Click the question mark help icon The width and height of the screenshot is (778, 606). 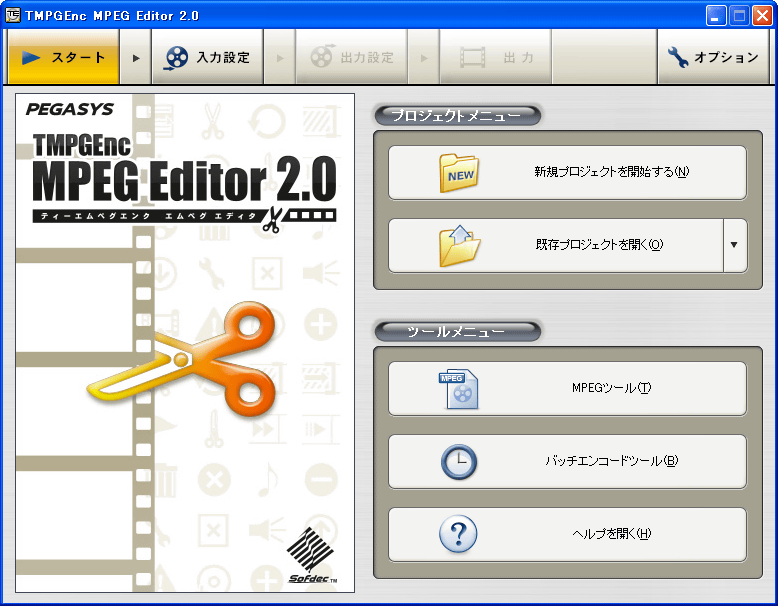click(x=458, y=534)
